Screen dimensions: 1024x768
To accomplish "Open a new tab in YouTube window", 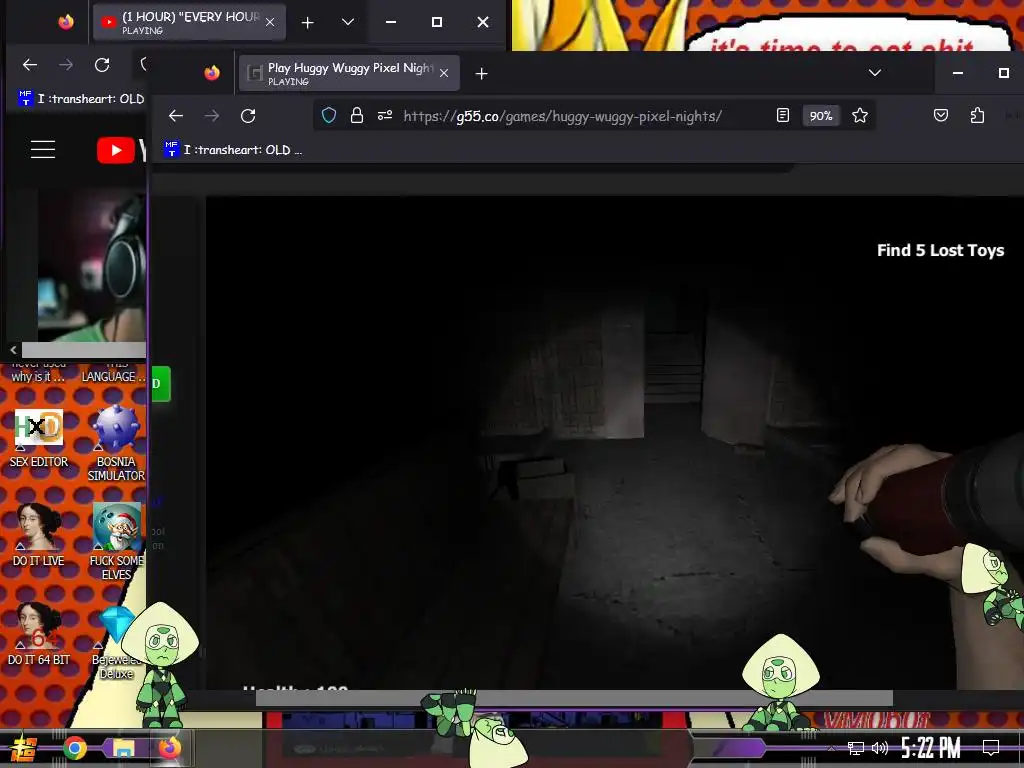I will tap(308, 23).
